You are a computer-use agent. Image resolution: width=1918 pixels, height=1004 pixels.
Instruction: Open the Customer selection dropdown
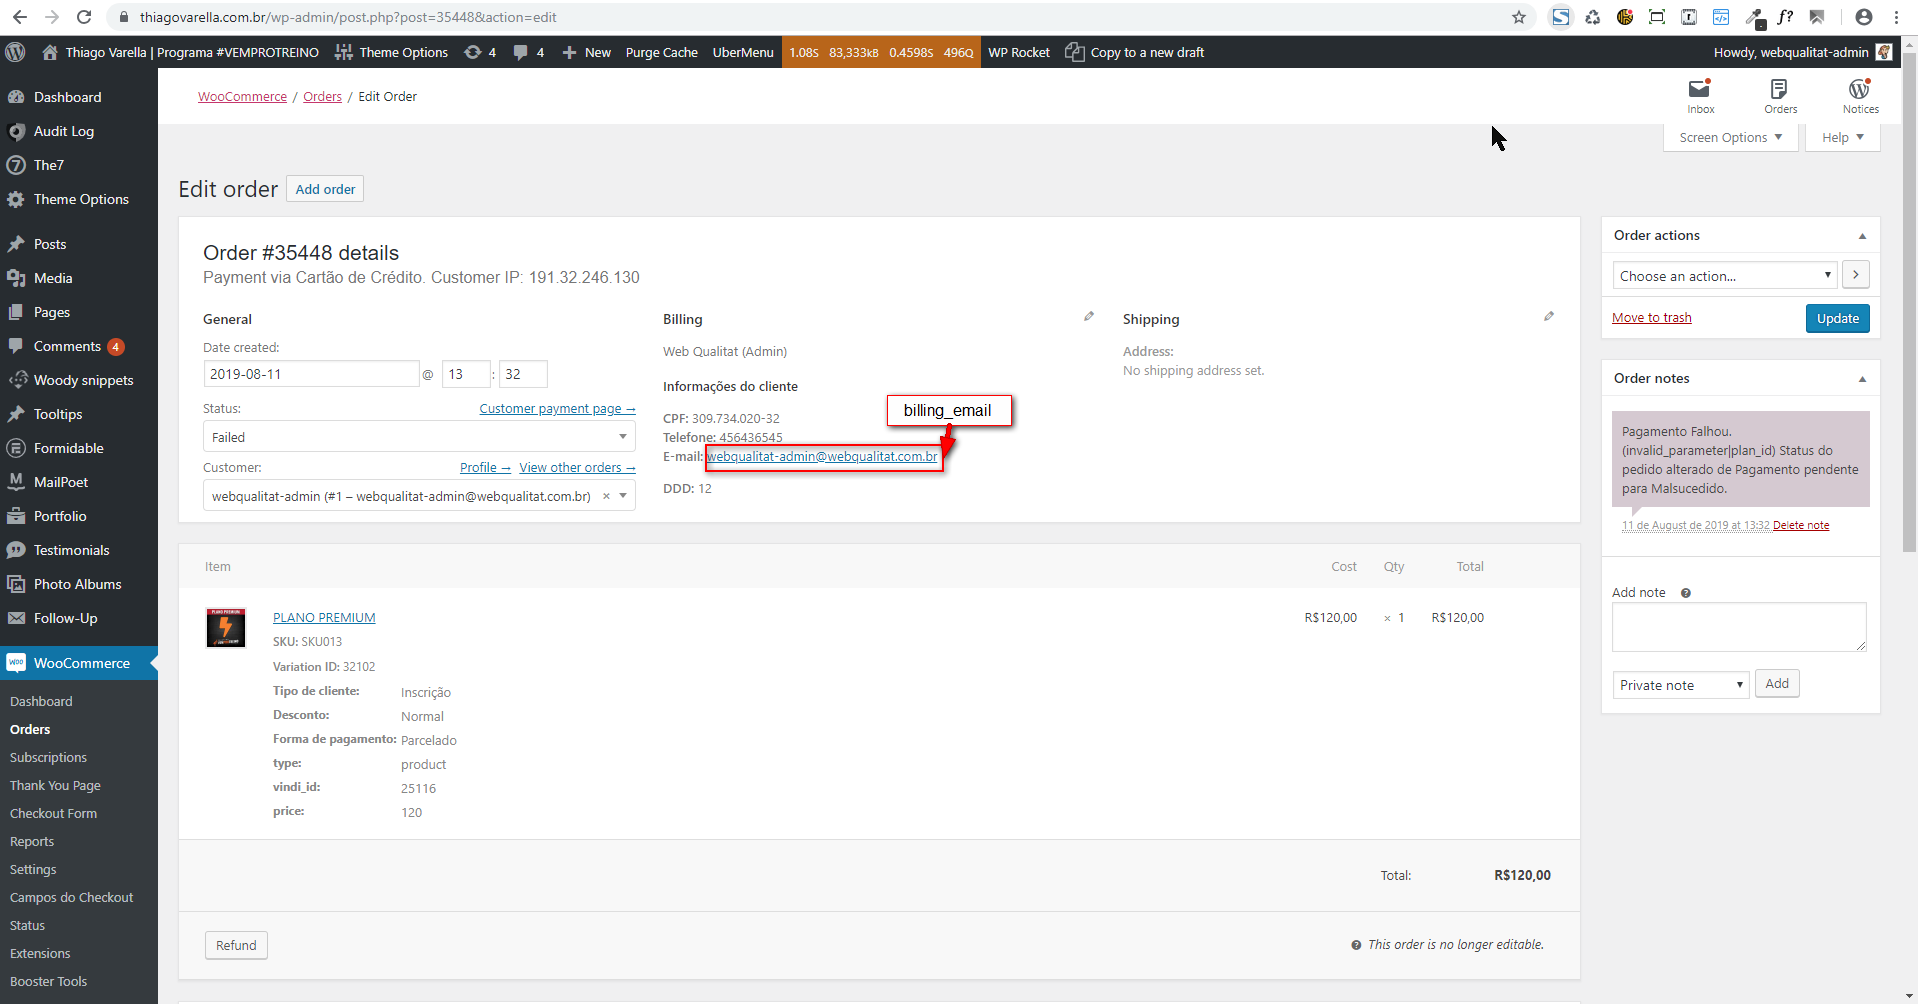419,496
